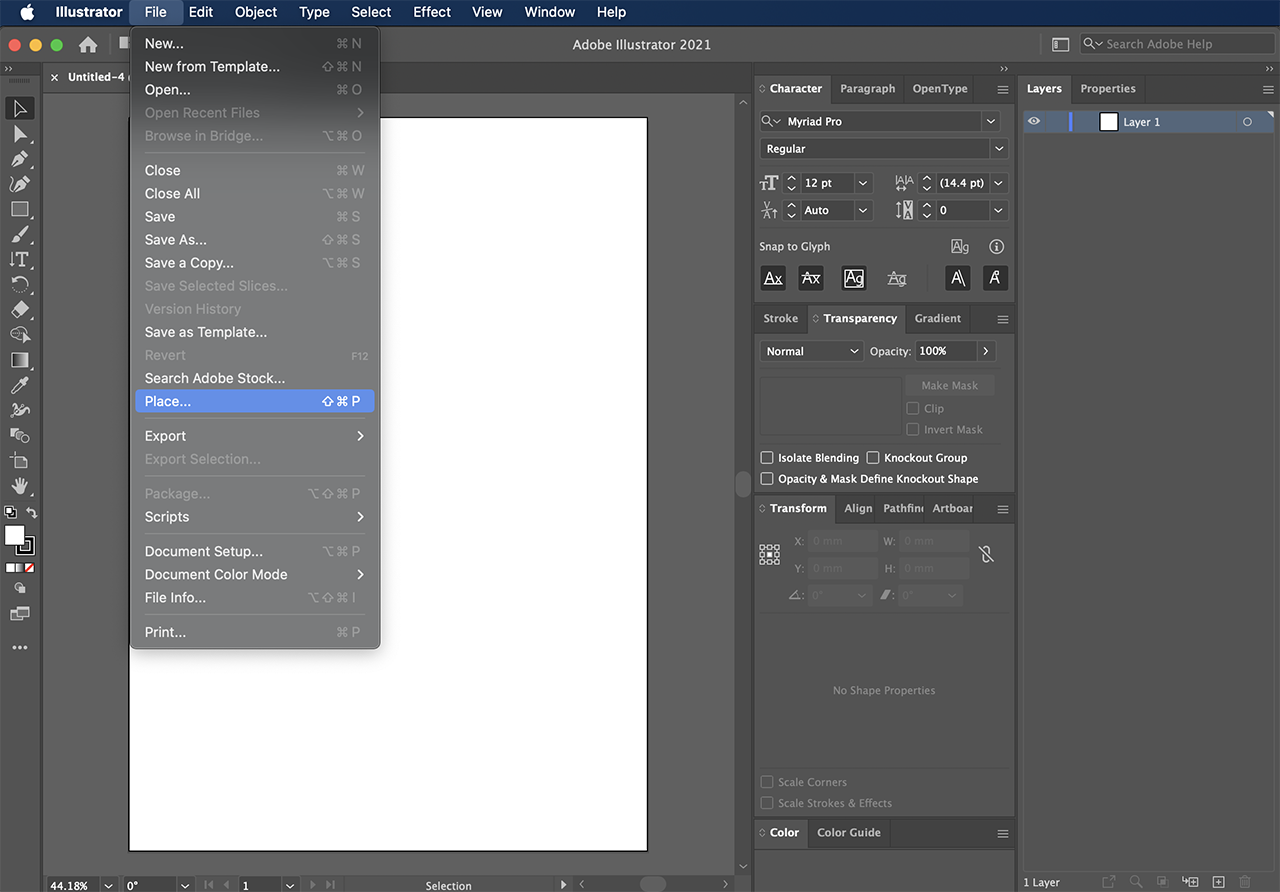Switch to the Paragraph tab
1280x892 pixels.
(867, 89)
